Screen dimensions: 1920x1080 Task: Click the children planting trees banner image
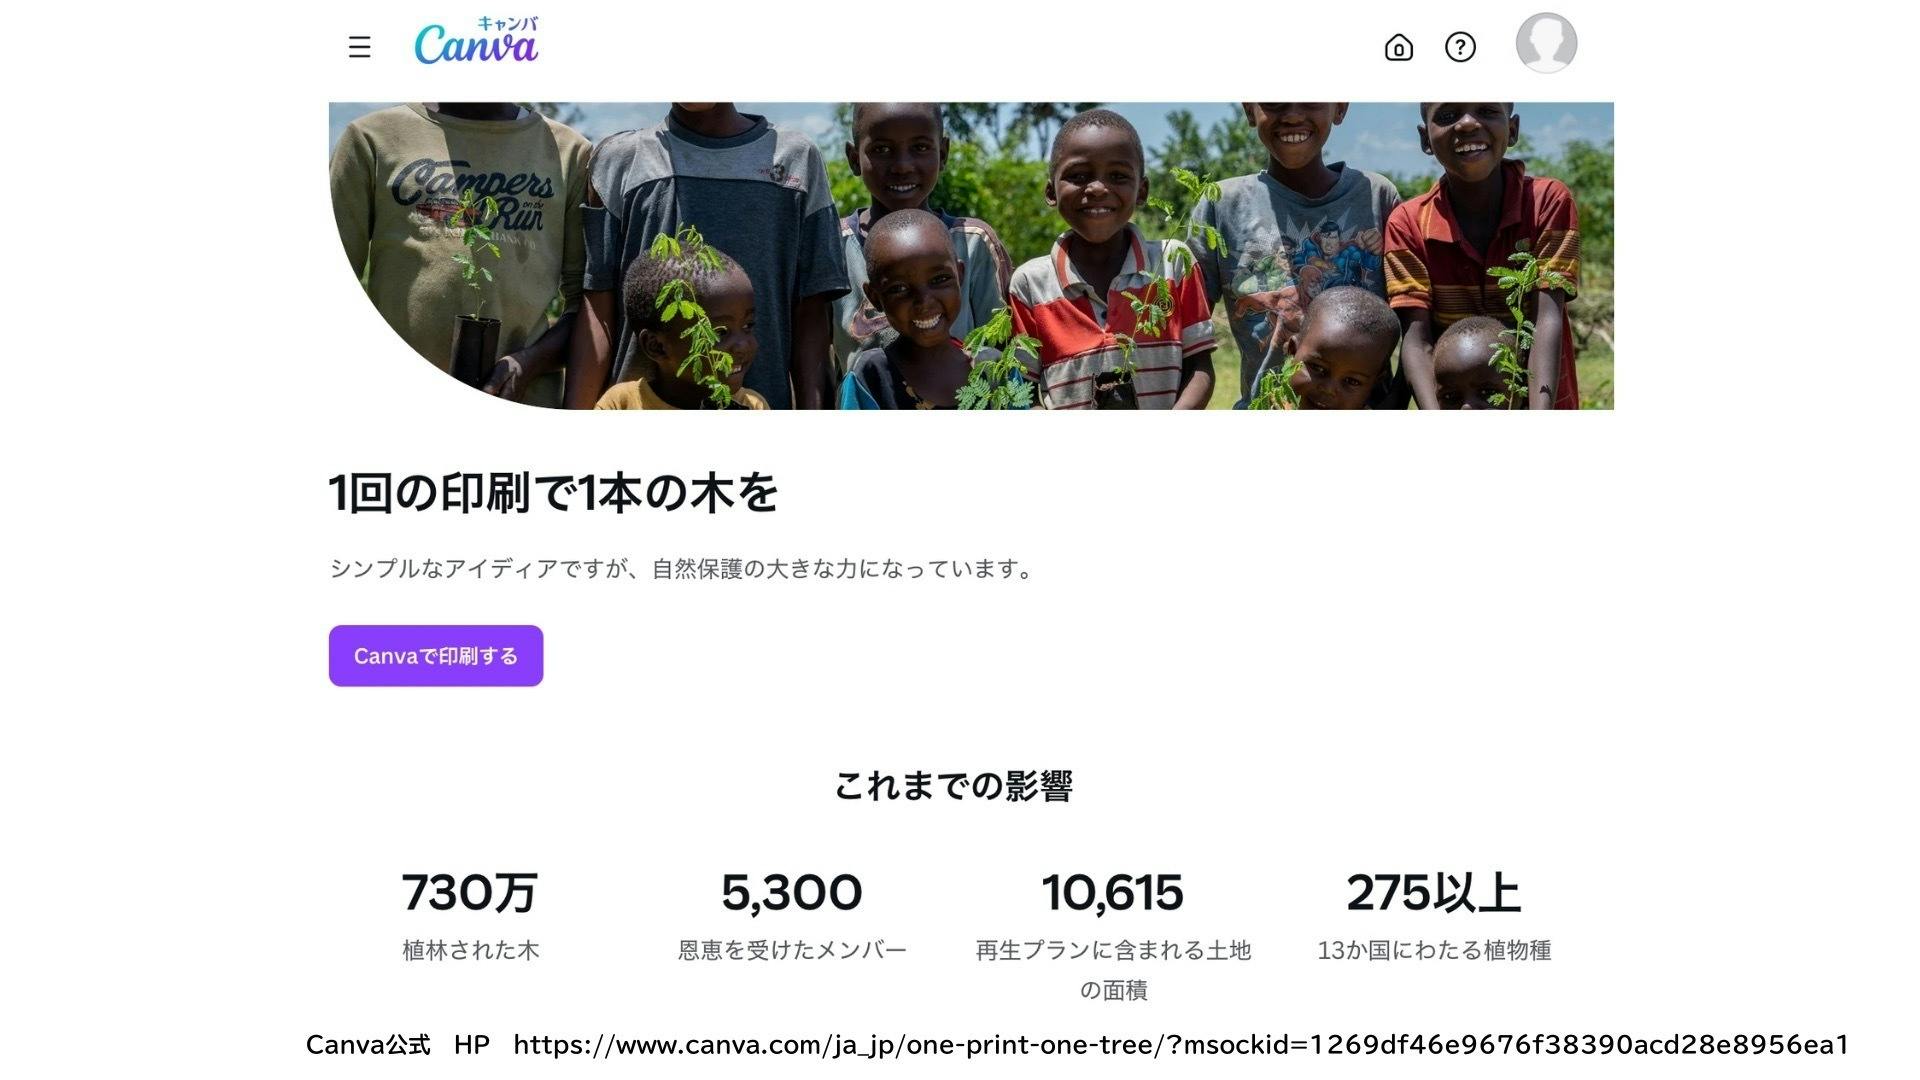[971, 256]
